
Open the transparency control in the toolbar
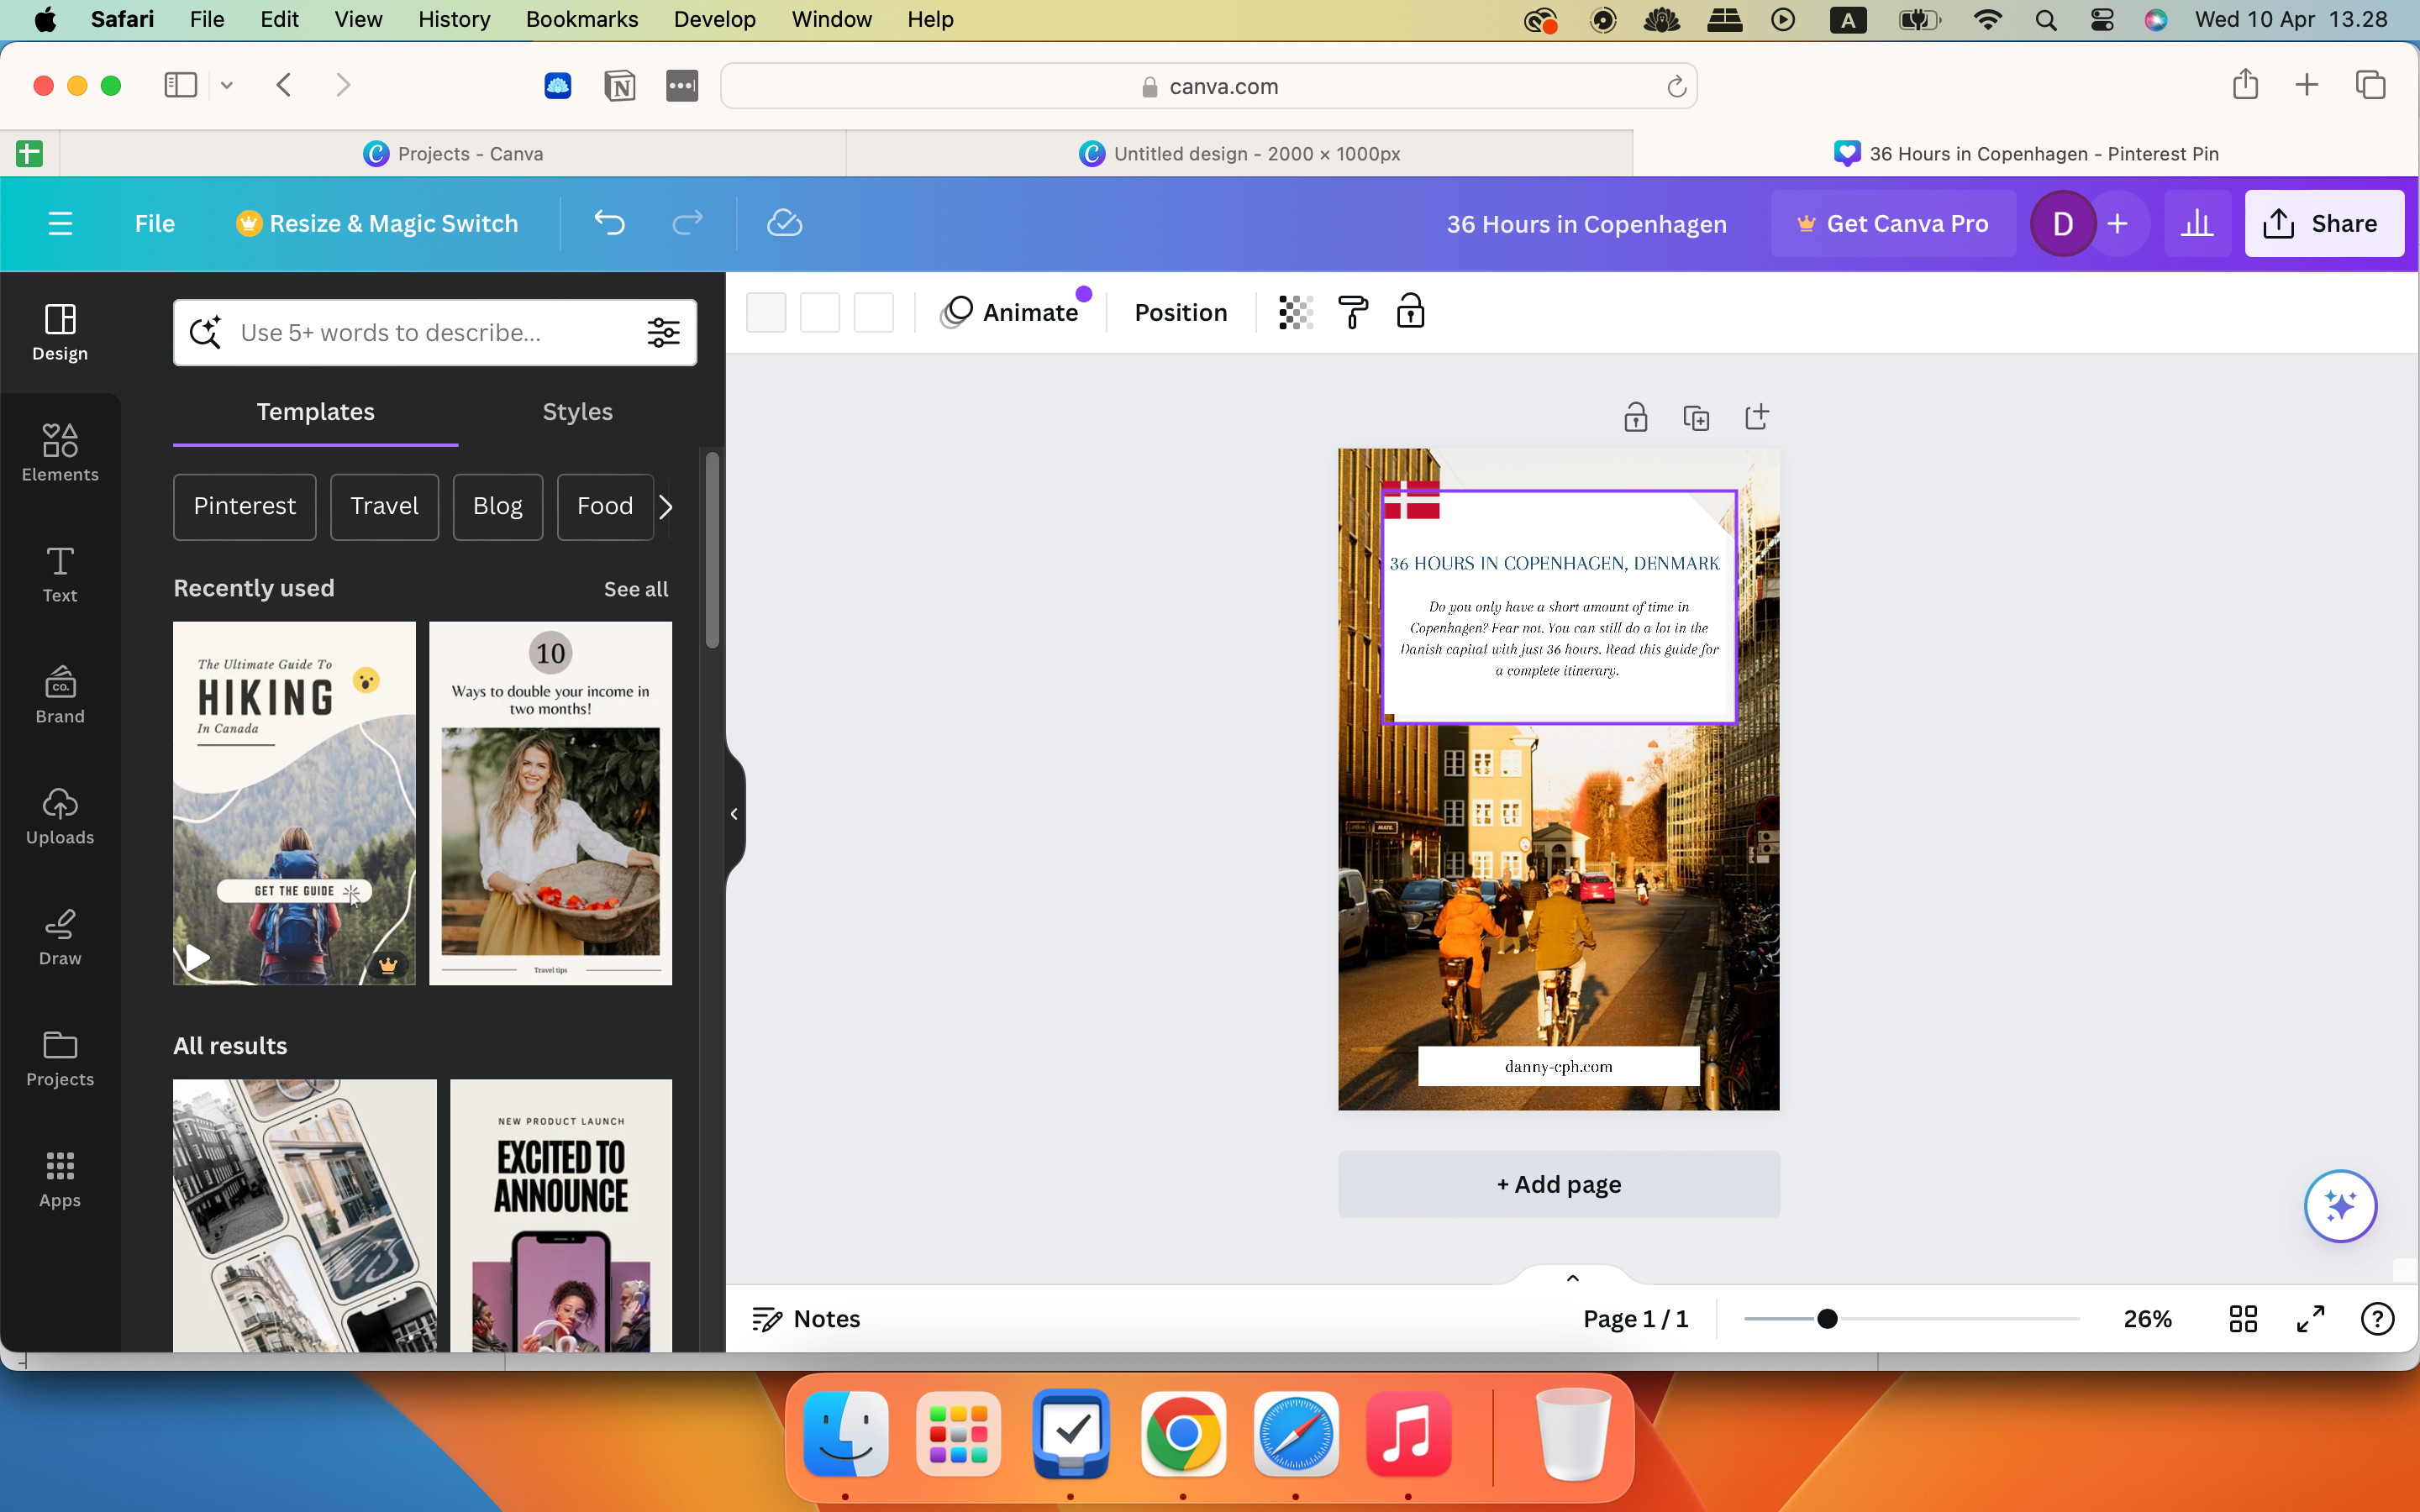pyautogui.click(x=1294, y=311)
